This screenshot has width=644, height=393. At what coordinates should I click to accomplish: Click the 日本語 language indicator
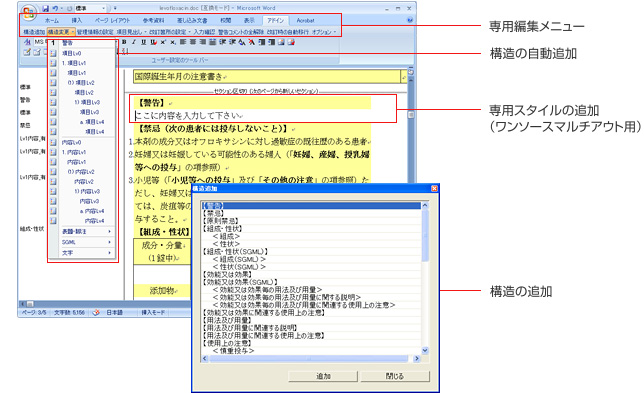pos(115,313)
